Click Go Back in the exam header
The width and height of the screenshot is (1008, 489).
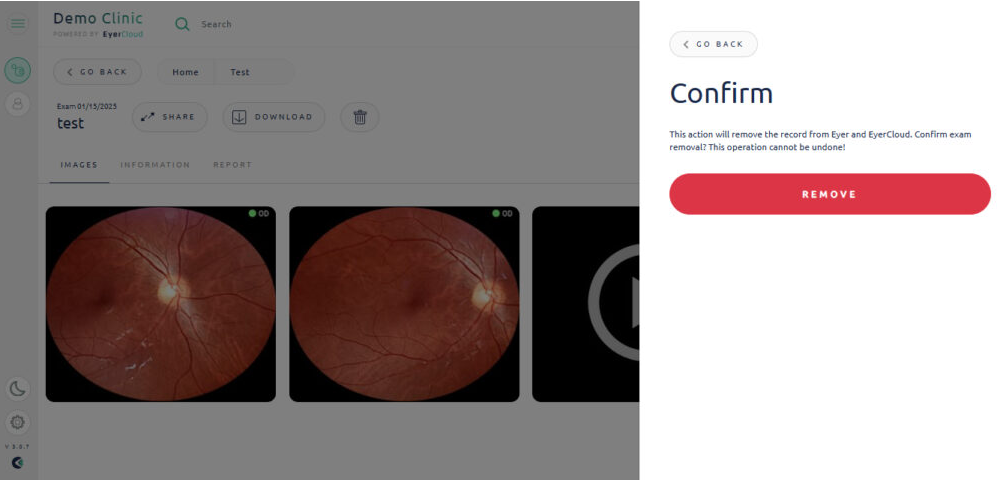(x=98, y=72)
